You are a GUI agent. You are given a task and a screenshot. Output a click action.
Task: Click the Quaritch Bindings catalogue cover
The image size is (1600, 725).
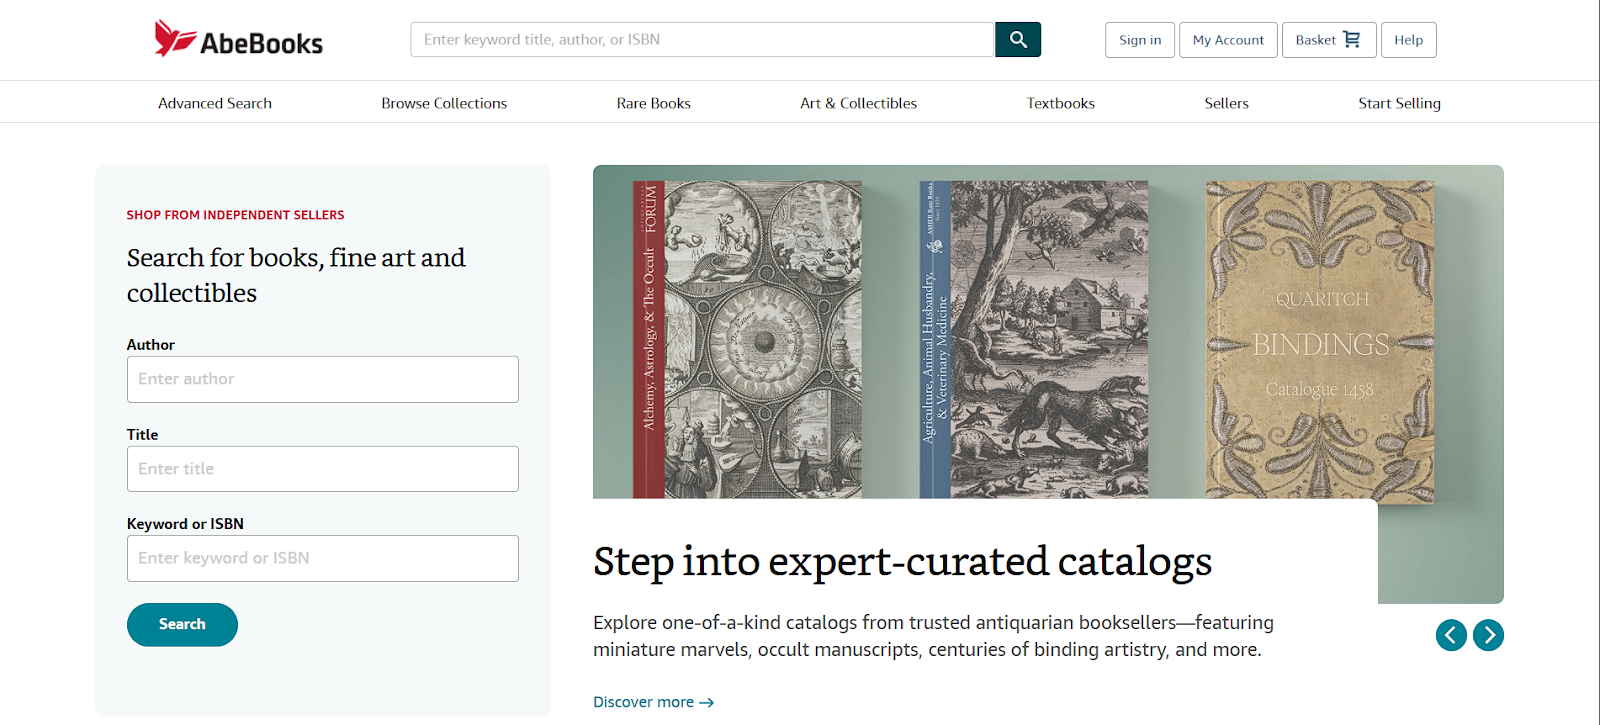click(x=1319, y=340)
